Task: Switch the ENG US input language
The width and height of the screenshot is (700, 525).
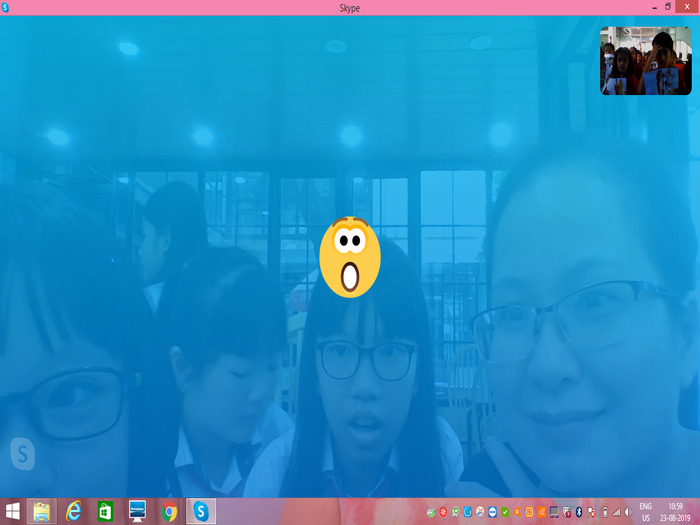Action: tap(646, 512)
